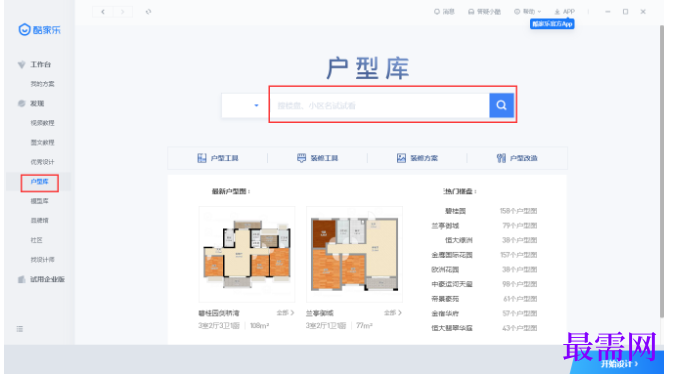Click the vertical scrollbar on the right

pos(661,172)
